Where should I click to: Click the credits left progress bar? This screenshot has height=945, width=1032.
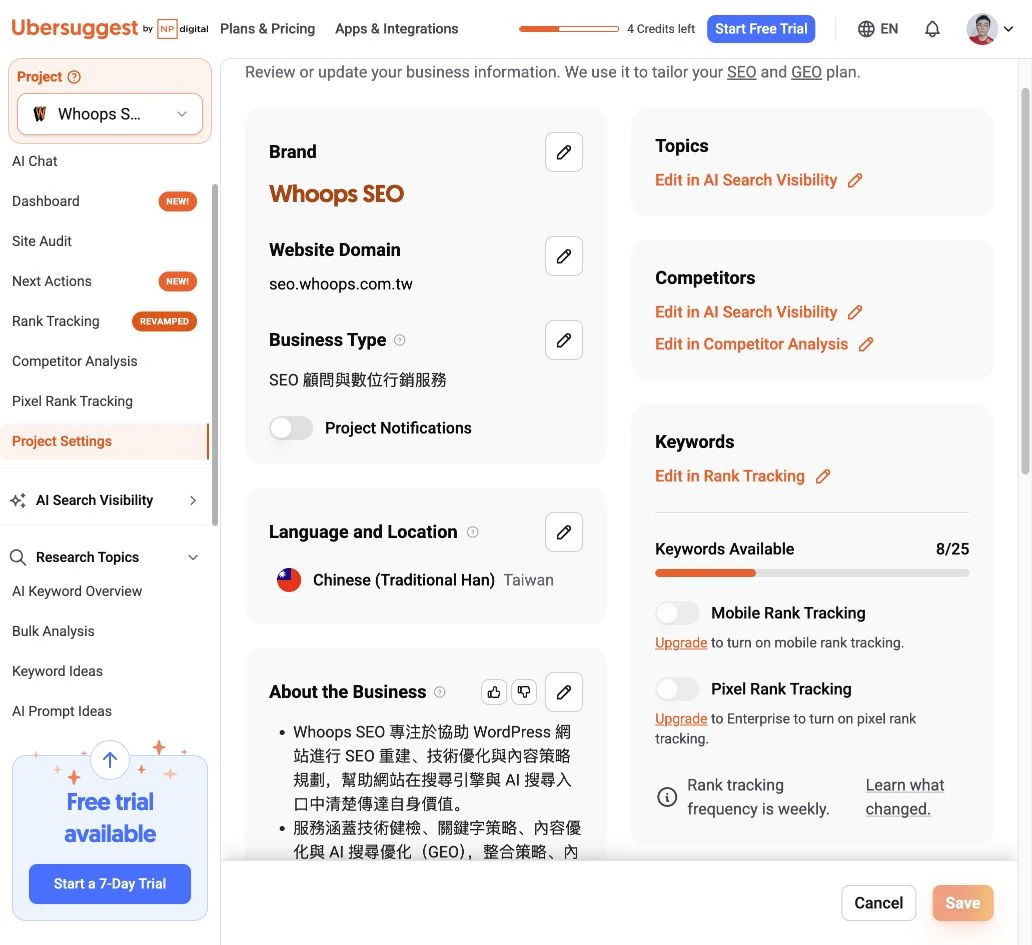569,29
